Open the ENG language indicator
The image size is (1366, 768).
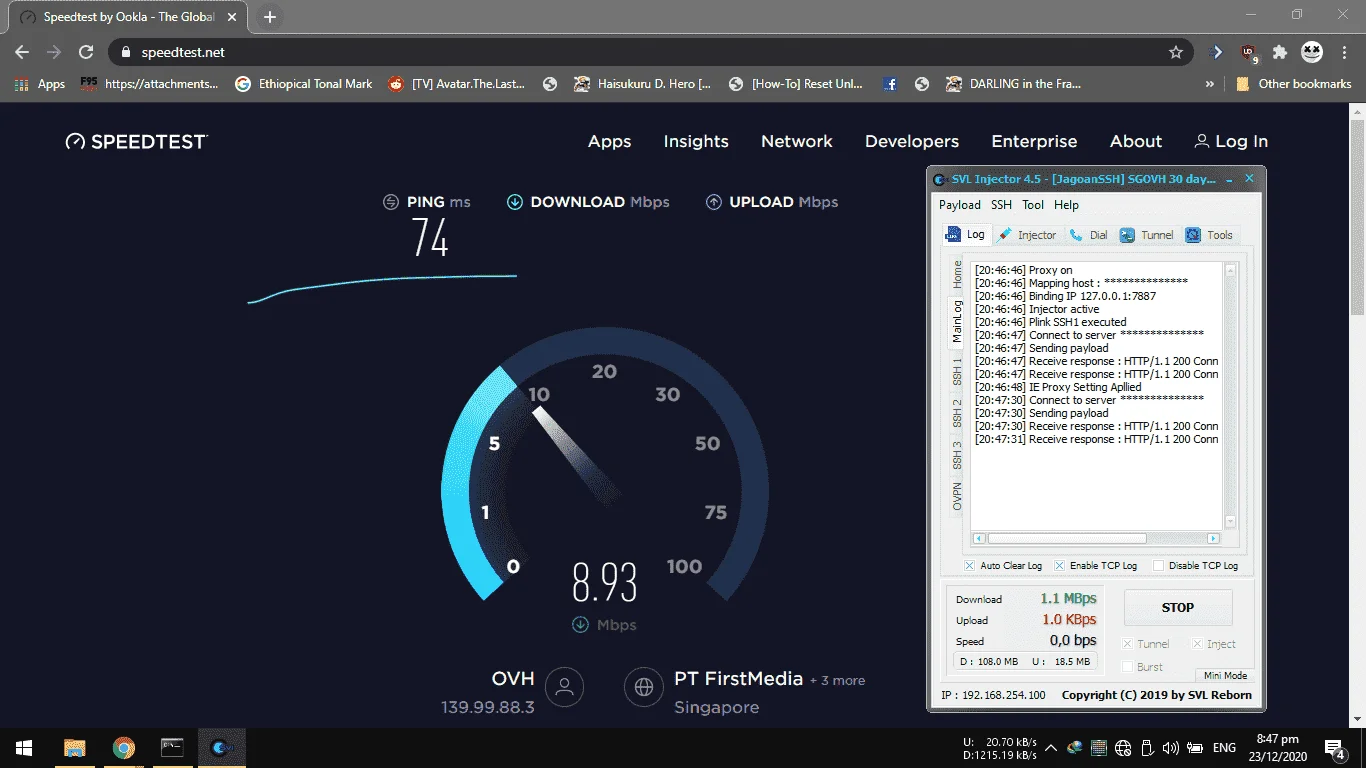1224,748
